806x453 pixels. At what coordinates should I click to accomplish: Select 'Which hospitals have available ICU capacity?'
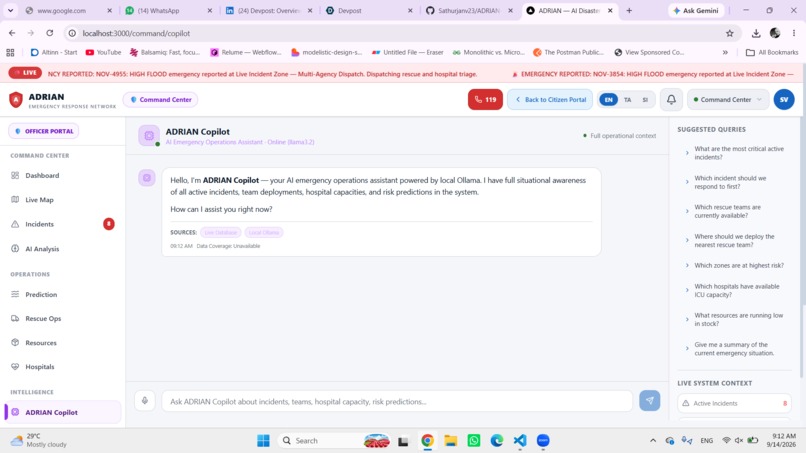pos(734,291)
